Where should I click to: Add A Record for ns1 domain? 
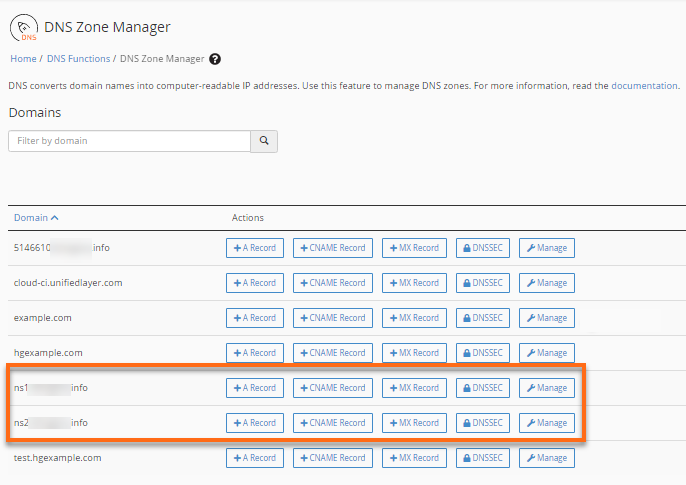(255, 388)
